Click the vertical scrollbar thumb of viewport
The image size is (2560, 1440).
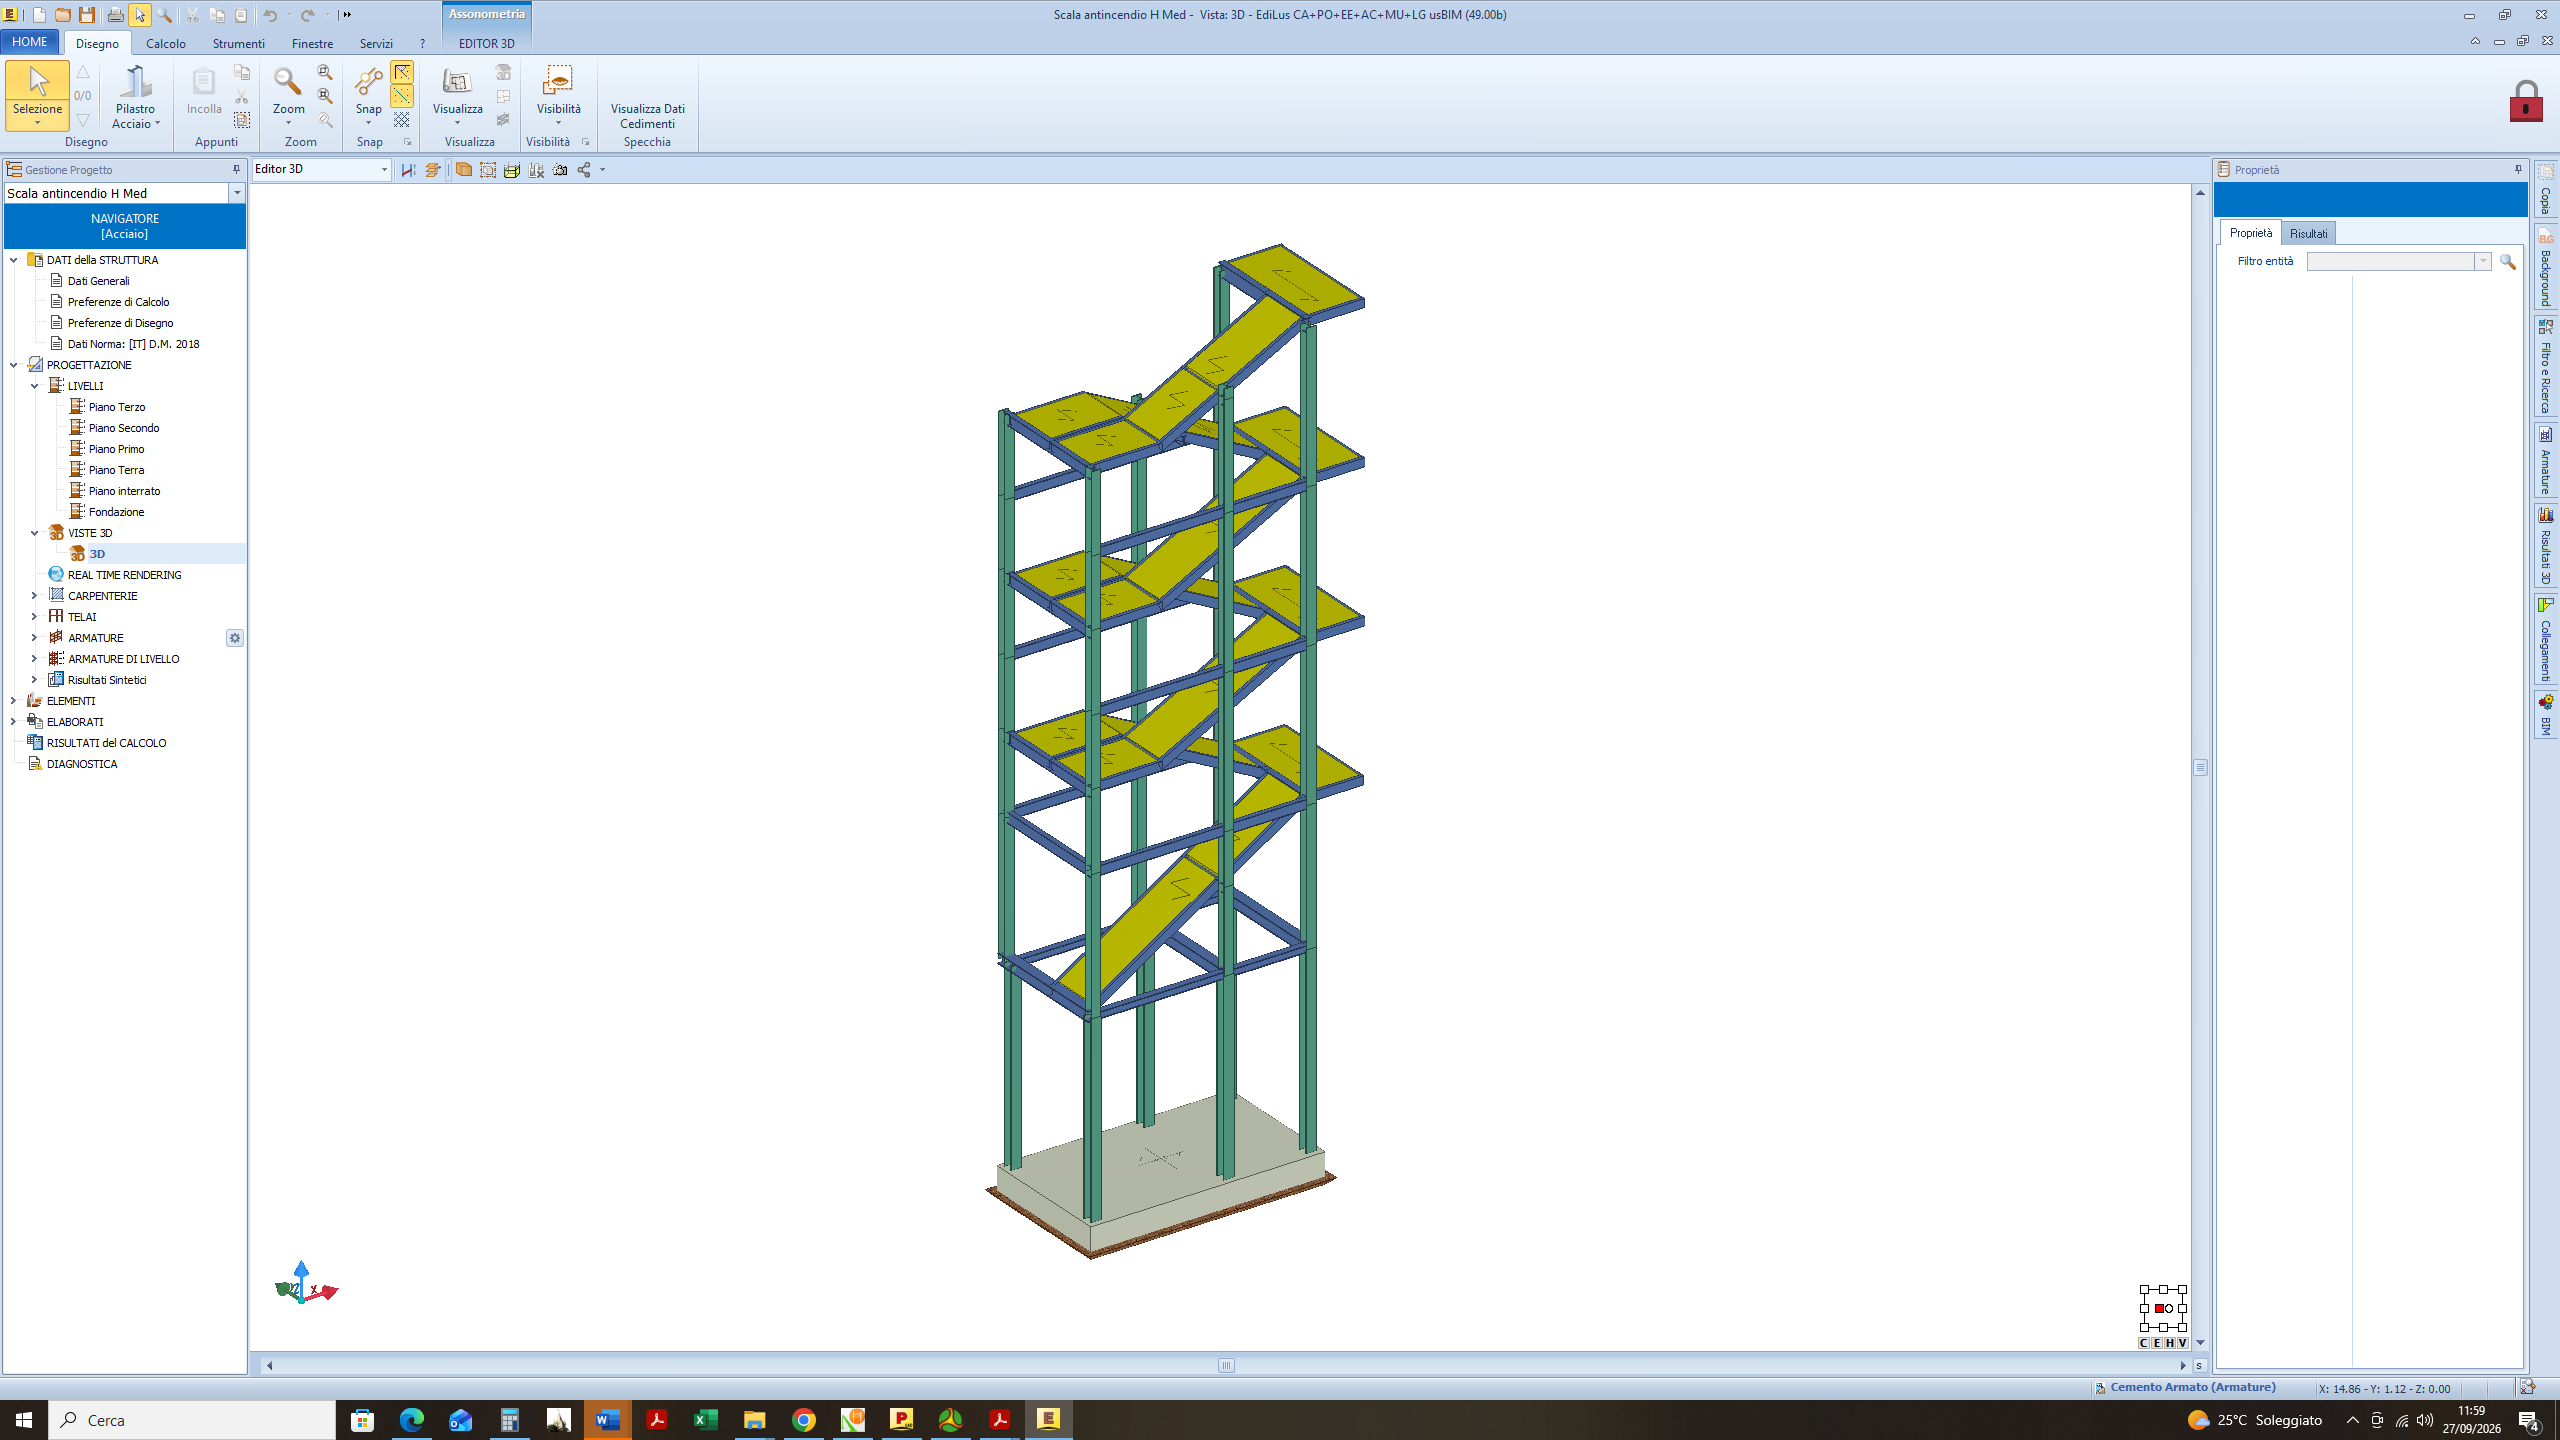point(2200,767)
